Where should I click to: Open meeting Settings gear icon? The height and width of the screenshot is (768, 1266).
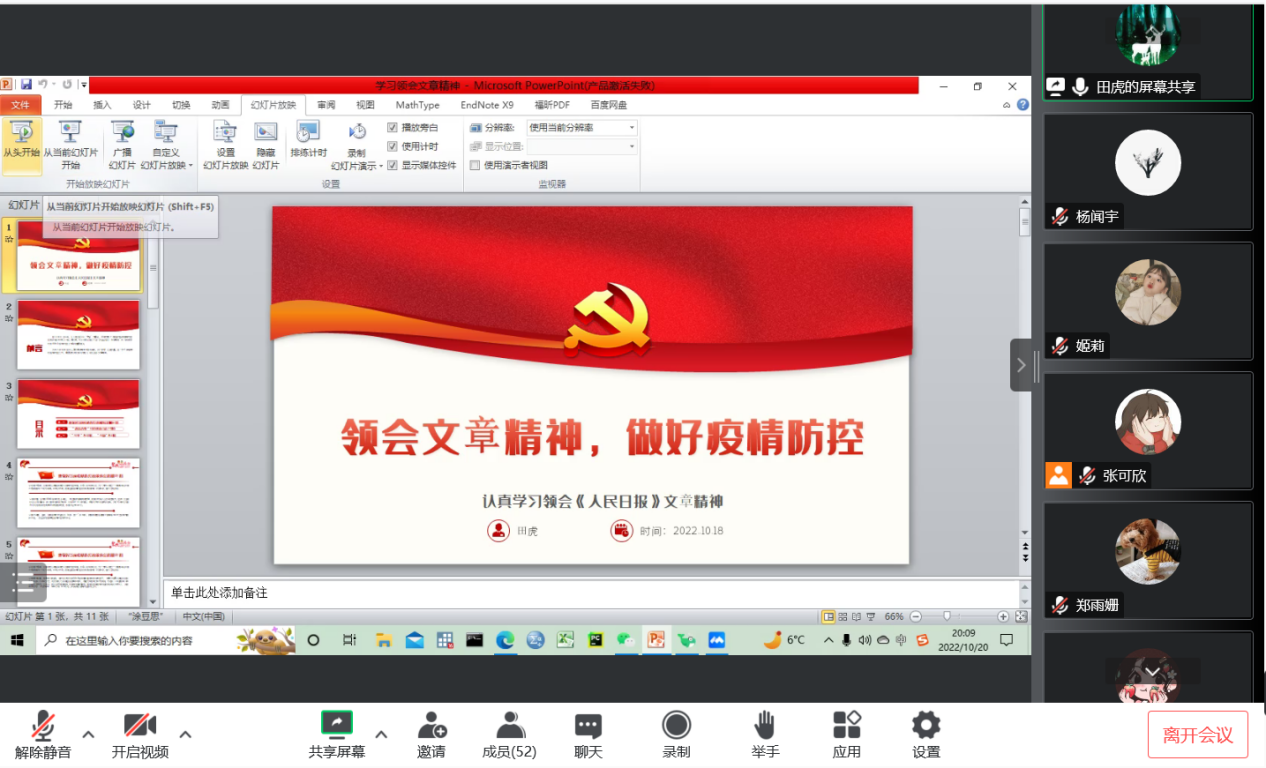point(926,724)
